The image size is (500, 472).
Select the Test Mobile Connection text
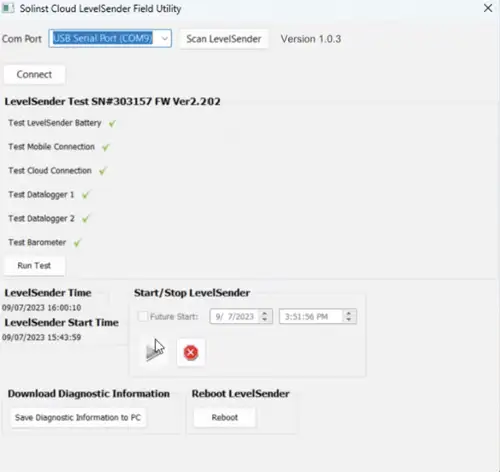[51, 147]
